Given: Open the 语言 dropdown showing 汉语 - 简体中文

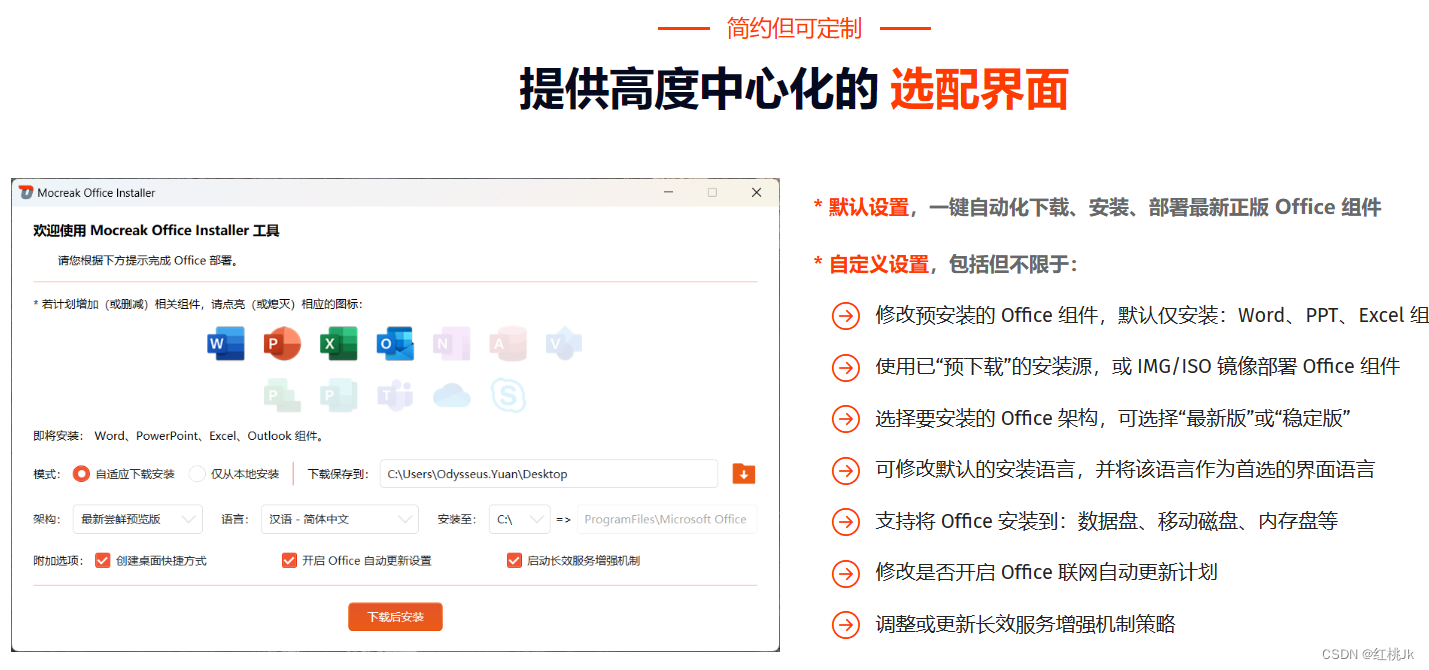Looking at the screenshot, I should (339, 519).
